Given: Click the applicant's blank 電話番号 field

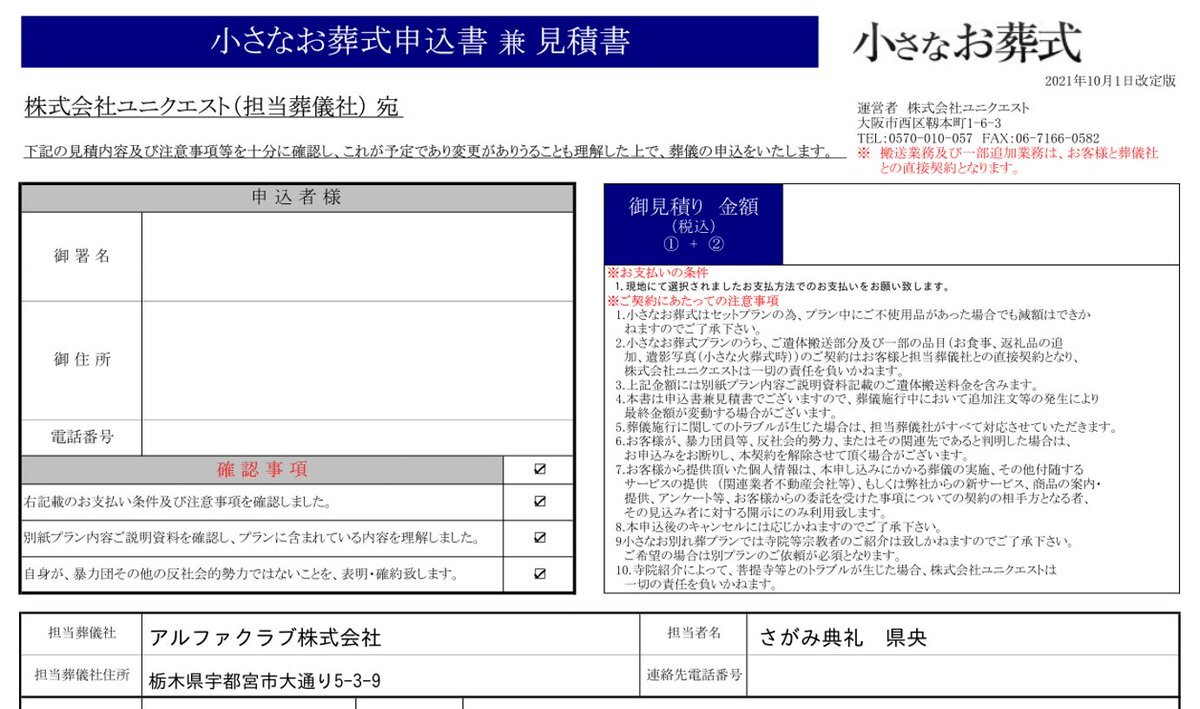Looking at the screenshot, I should point(358,437).
